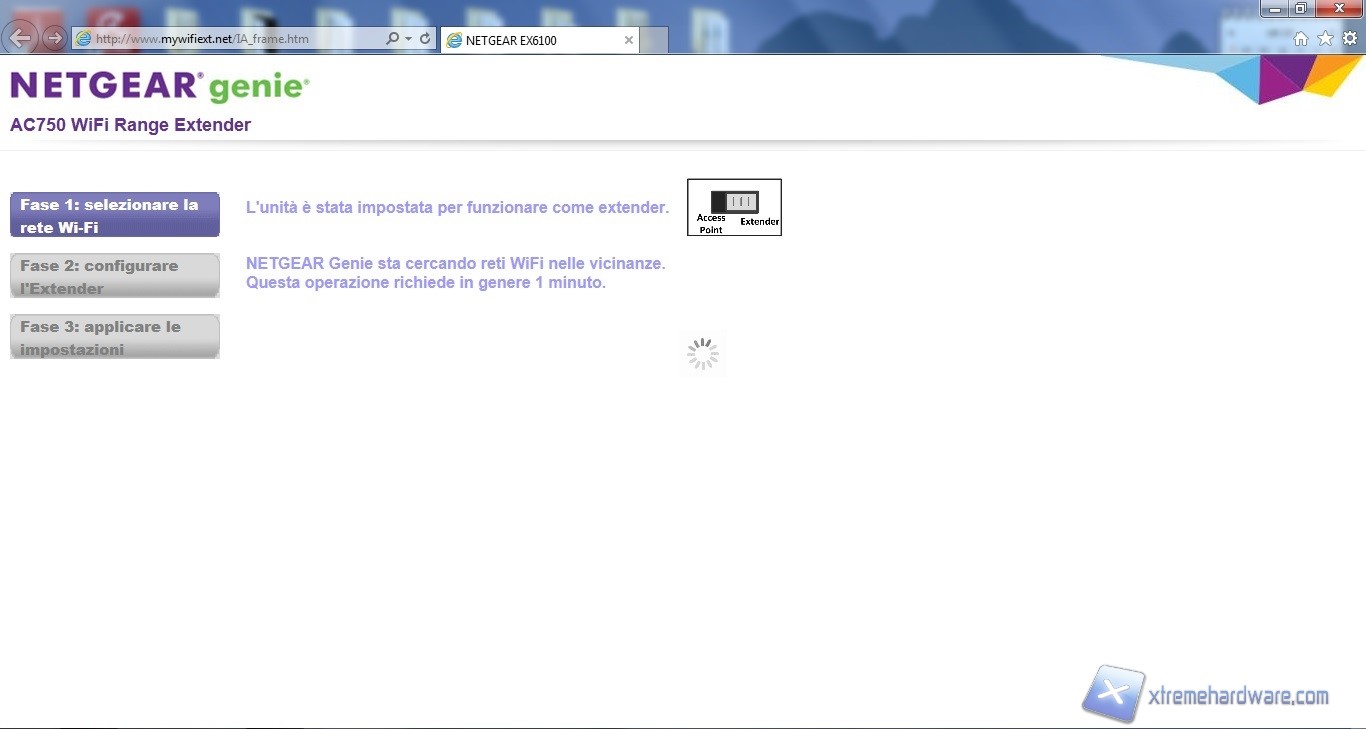Click the search magnifier in address bar
The image size is (1366, 729).
click(x=392, y=39)
